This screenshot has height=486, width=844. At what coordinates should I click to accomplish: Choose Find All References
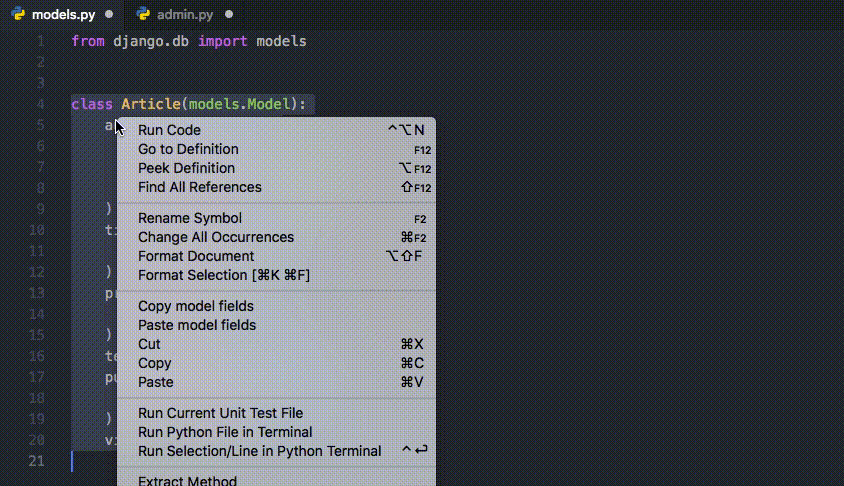[276, 187]
